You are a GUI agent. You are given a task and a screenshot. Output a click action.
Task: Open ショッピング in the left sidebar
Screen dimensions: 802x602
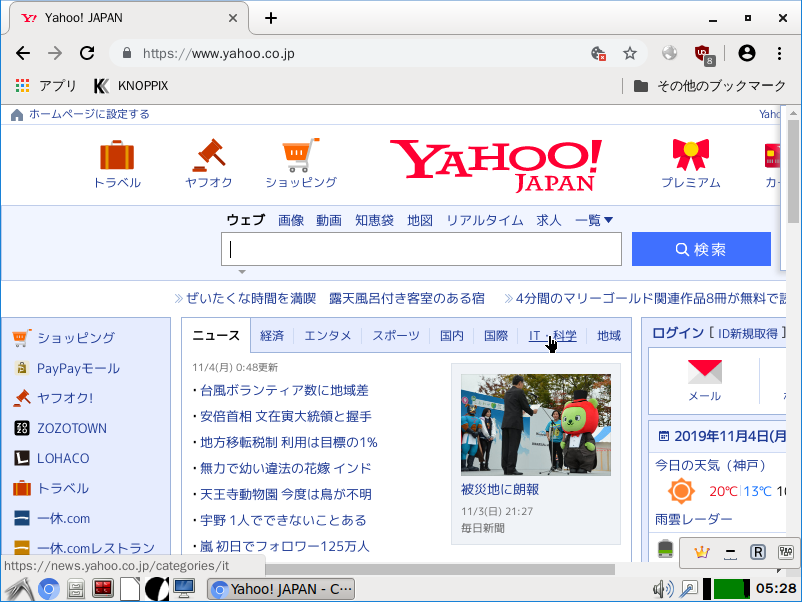pos(76,338)
